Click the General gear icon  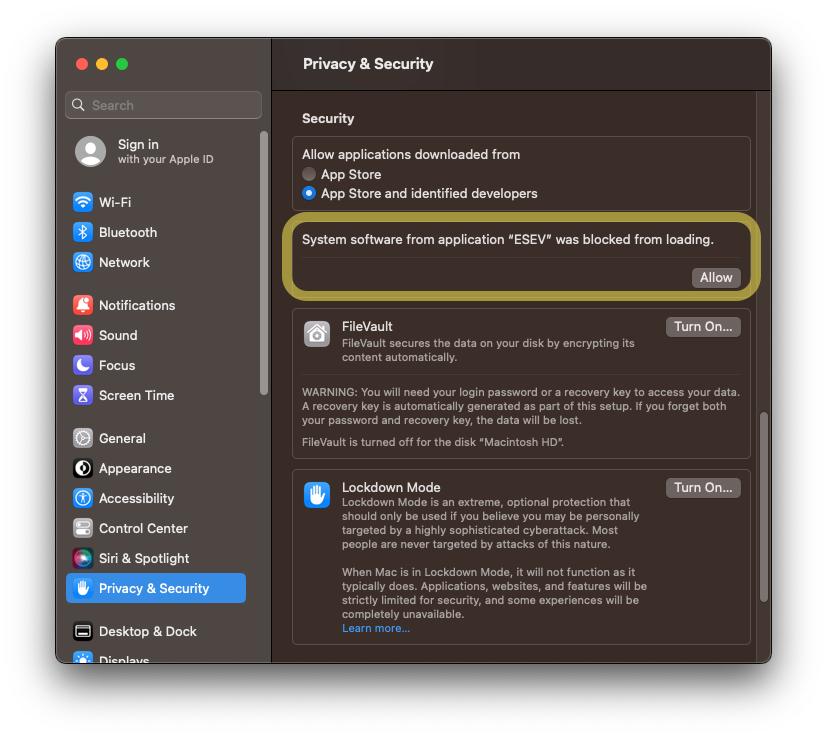point(83,438)
